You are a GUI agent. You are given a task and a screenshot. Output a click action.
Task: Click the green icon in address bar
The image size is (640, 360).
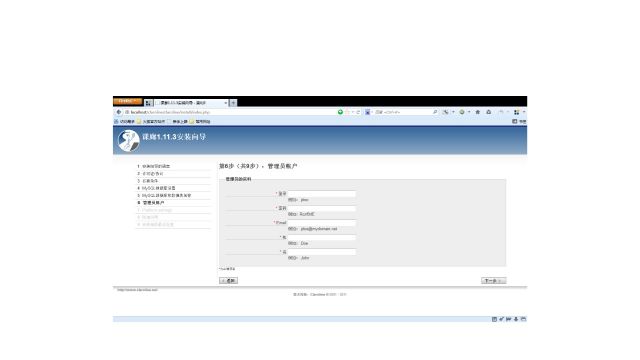tap(340, 112)
